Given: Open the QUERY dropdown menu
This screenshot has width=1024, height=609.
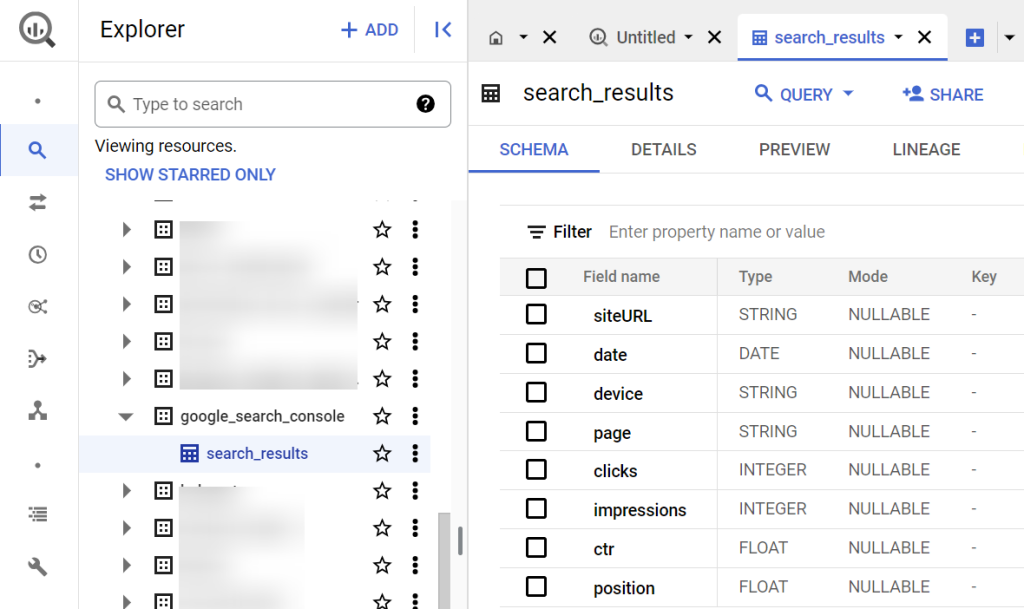Looking at the screenshot, I should (804, 94).
